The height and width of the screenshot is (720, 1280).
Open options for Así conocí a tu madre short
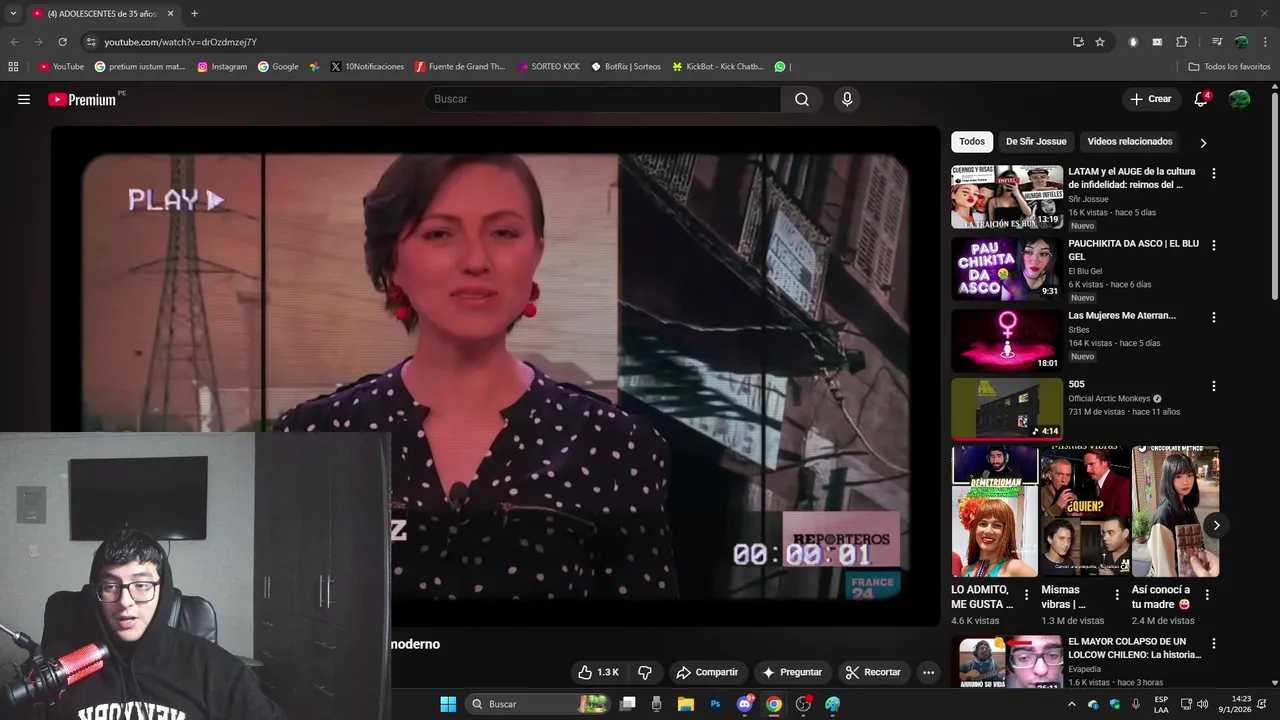(1207, 595)
